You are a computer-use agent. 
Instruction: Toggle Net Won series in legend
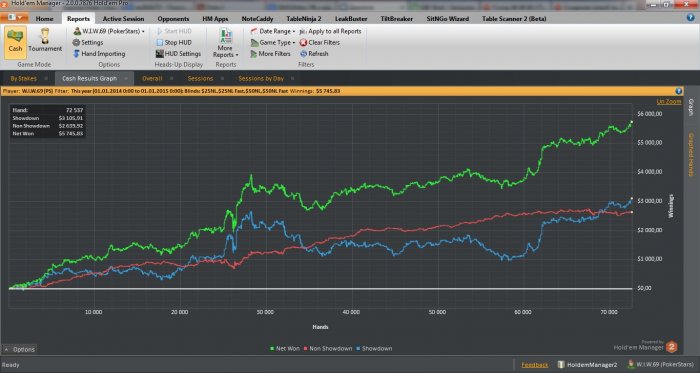click(x=285, y=348)
